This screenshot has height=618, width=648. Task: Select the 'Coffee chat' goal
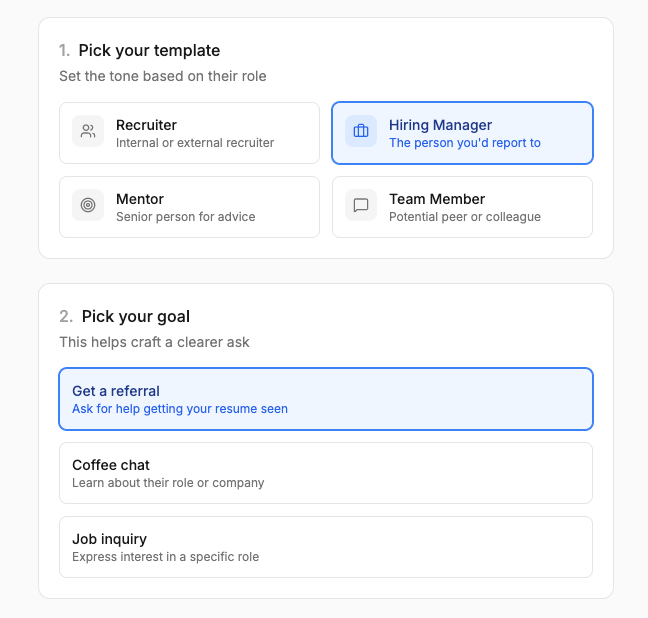coord(326,473)
